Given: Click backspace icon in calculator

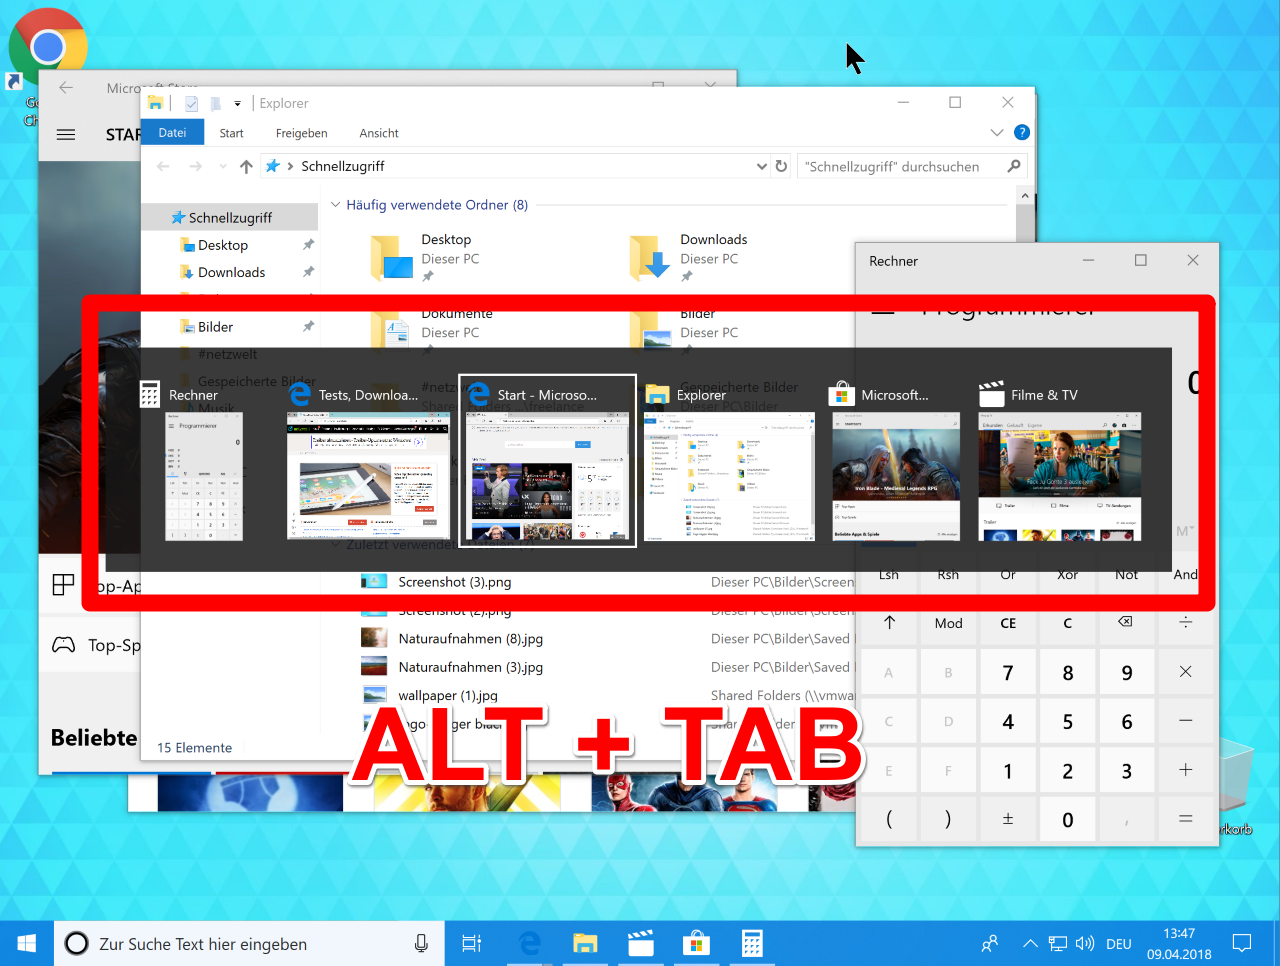Looking at the screenshot, I should [1126, 622].
